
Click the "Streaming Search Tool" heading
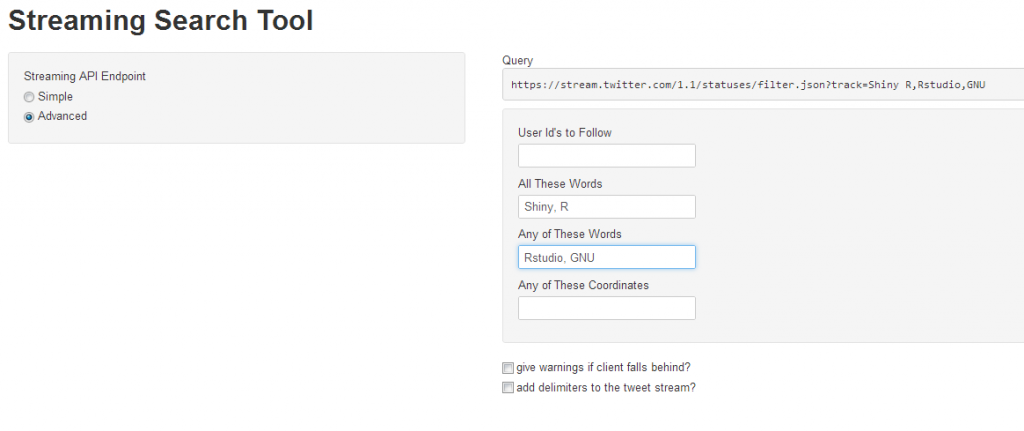pyautogui.click(x=160, y=20)
